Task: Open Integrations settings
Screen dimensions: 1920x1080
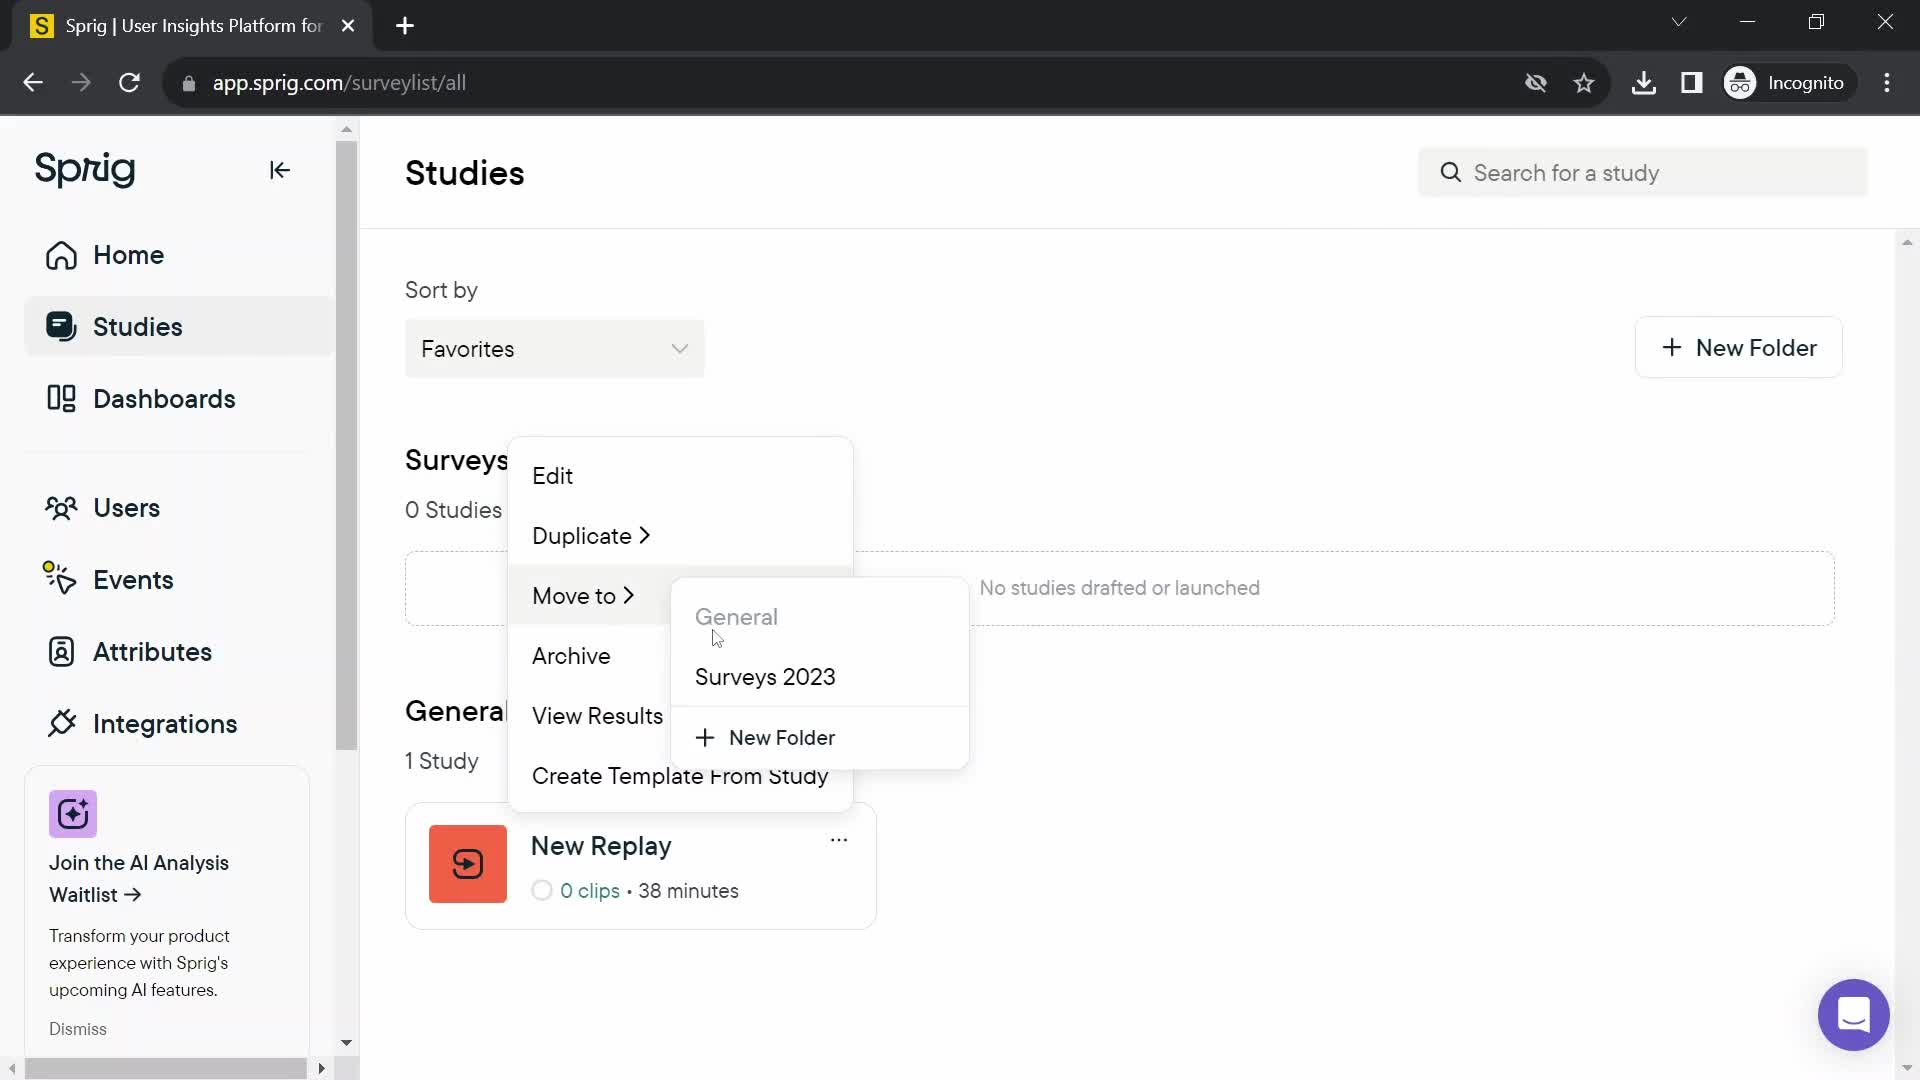Action: click(x=165, y=725)
